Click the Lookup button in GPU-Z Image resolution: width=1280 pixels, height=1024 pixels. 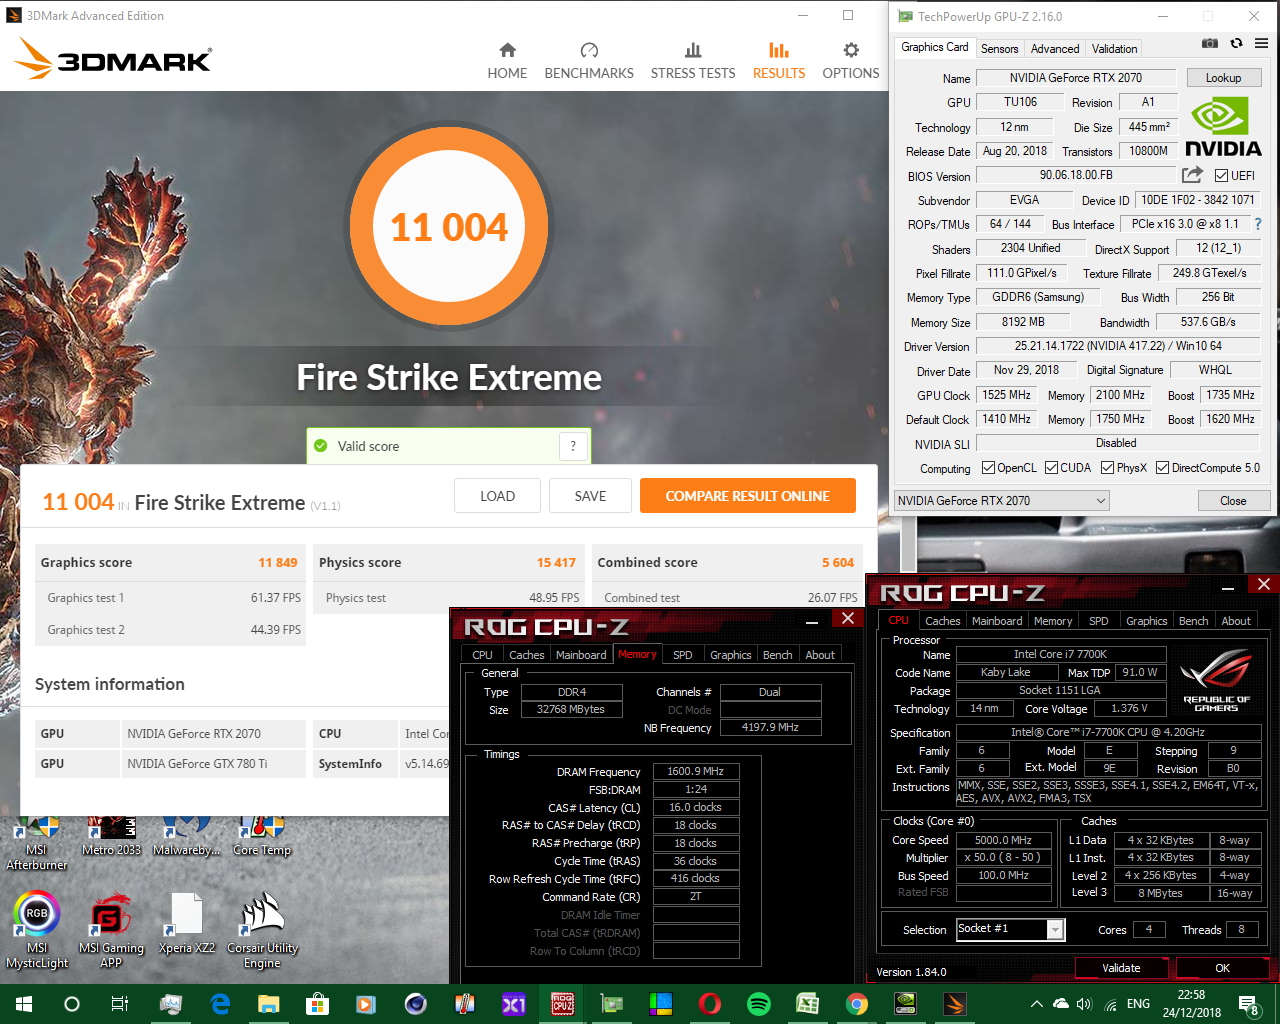click(x=1223, y=78)
